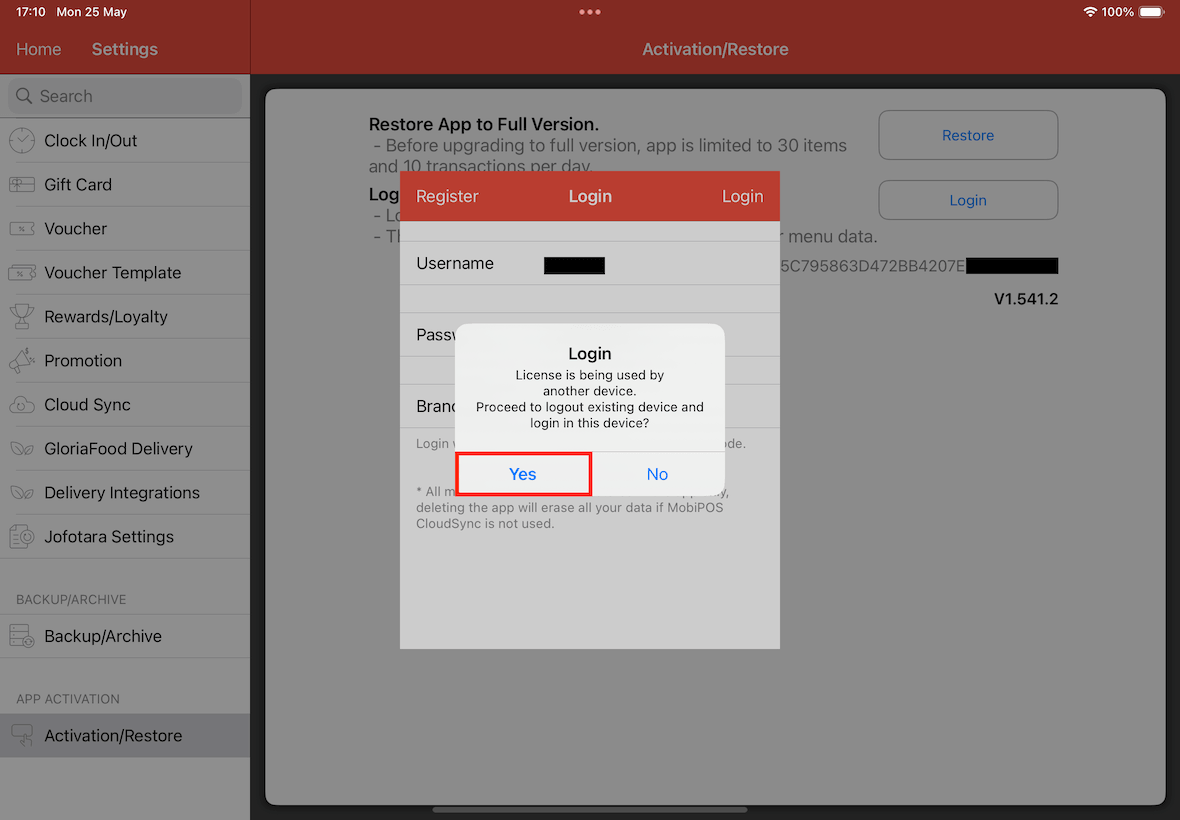The width and height of the screenshot is (1180, 820).
Task: Select Voucher menu item
Action: pos(125,229)
